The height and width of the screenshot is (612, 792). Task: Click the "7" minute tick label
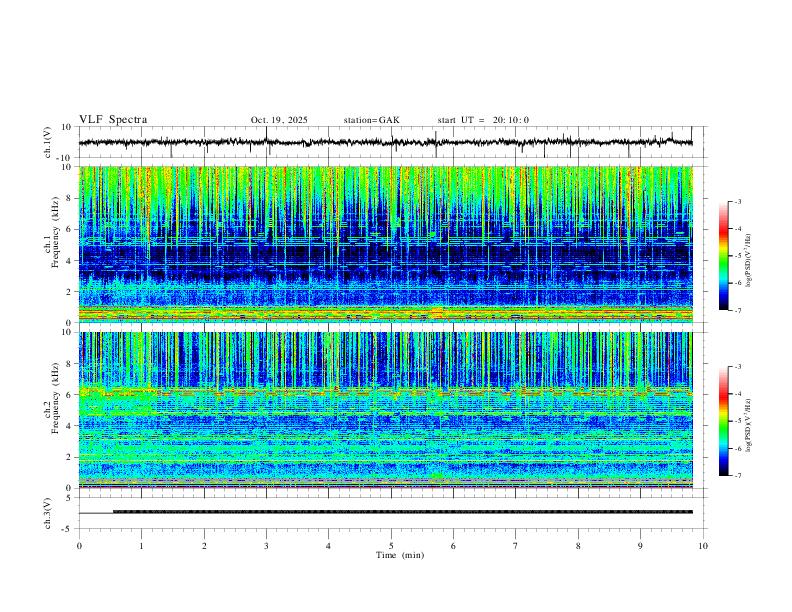516,546
